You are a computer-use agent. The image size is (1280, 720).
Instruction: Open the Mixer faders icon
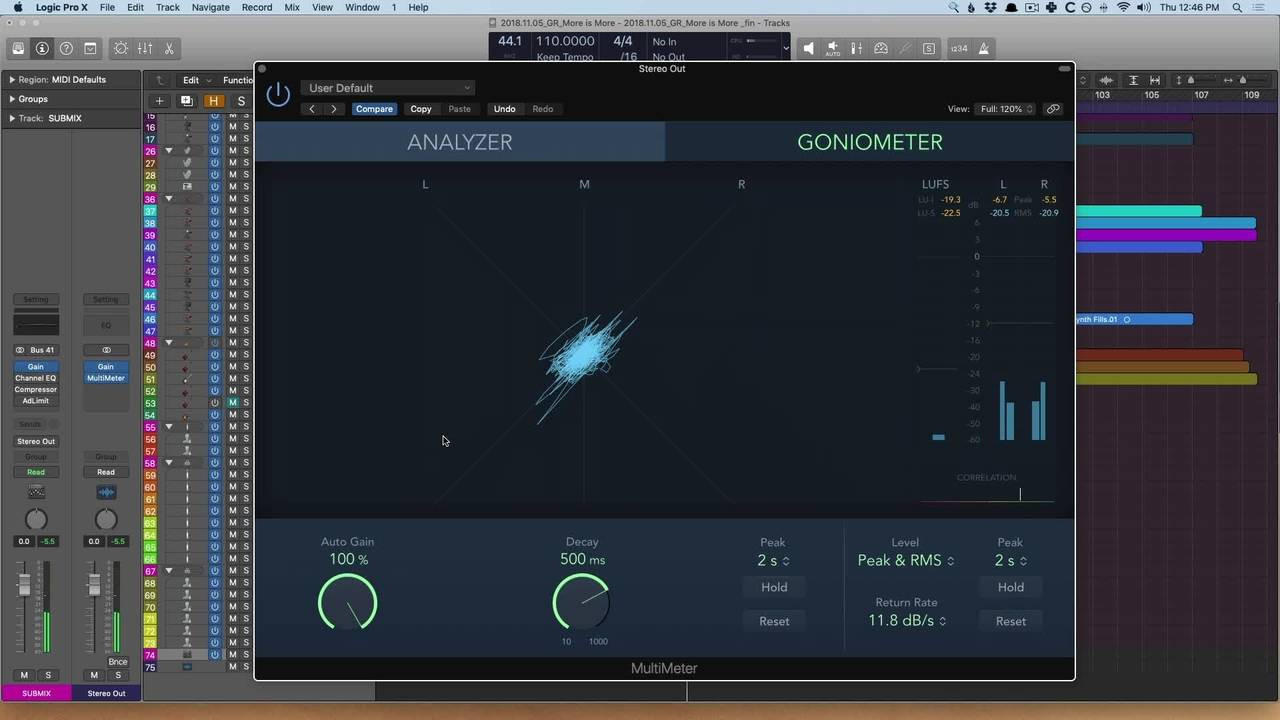145,48
